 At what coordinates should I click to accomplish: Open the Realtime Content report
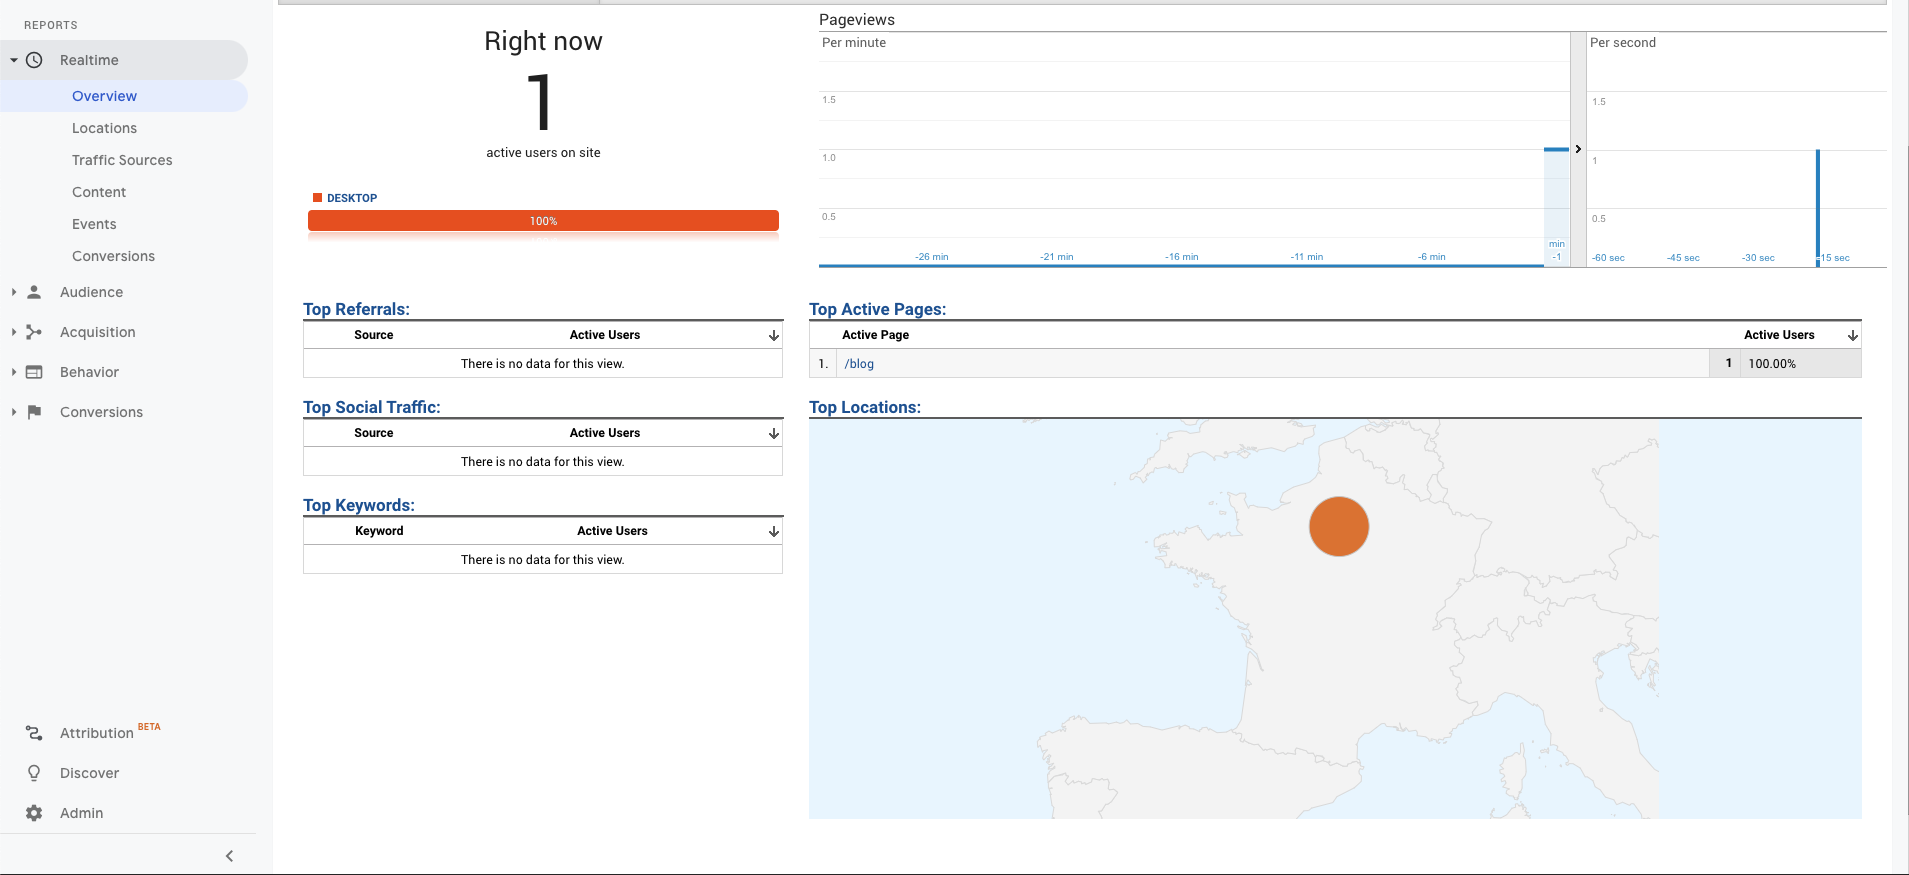[99, 192]
